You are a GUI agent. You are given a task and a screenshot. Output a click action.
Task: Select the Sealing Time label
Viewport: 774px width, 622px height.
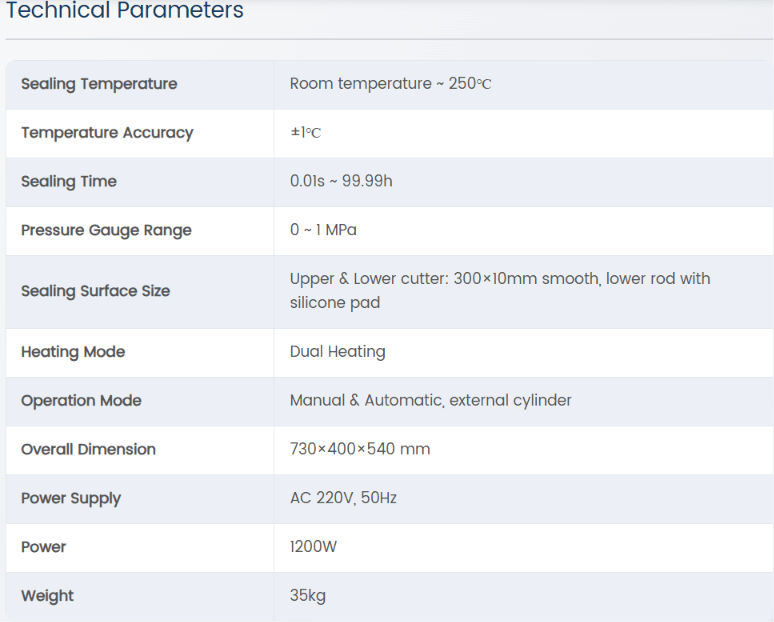(x=69, y=182)
